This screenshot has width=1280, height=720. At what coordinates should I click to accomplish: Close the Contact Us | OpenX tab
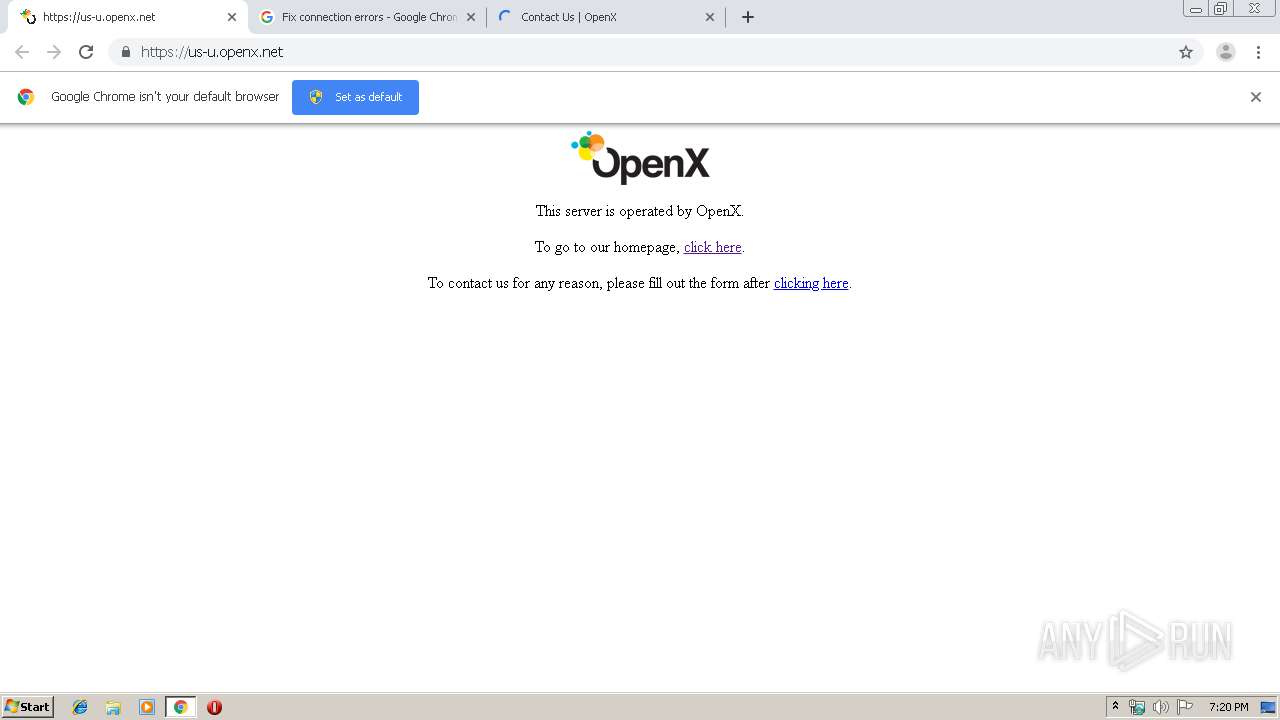[710, 17]
